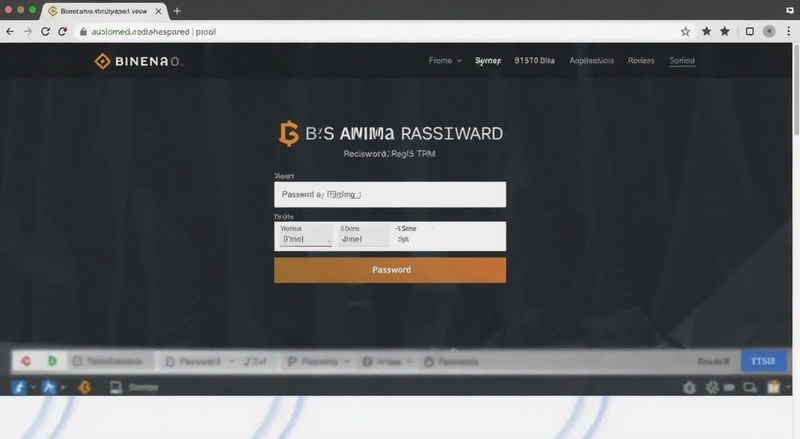The image size is (800, 439).
Task: Click the first blurred item in bottom bar
Action: (x=108, y=361)
